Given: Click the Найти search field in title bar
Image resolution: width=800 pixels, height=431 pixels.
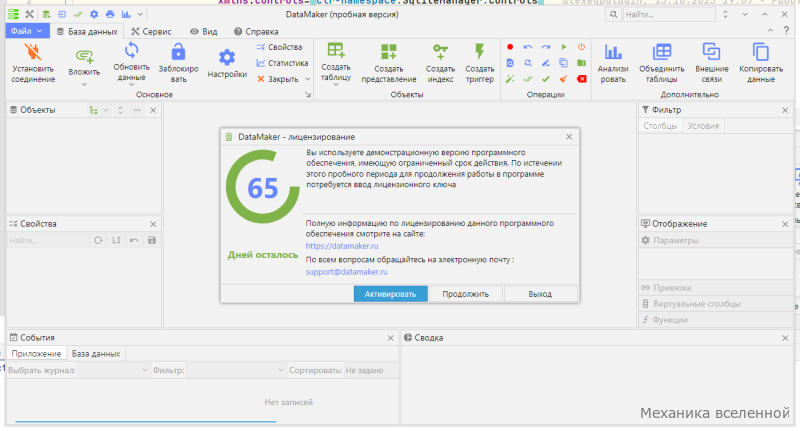Looking at the screenshot, I should [x=669, y=14].
